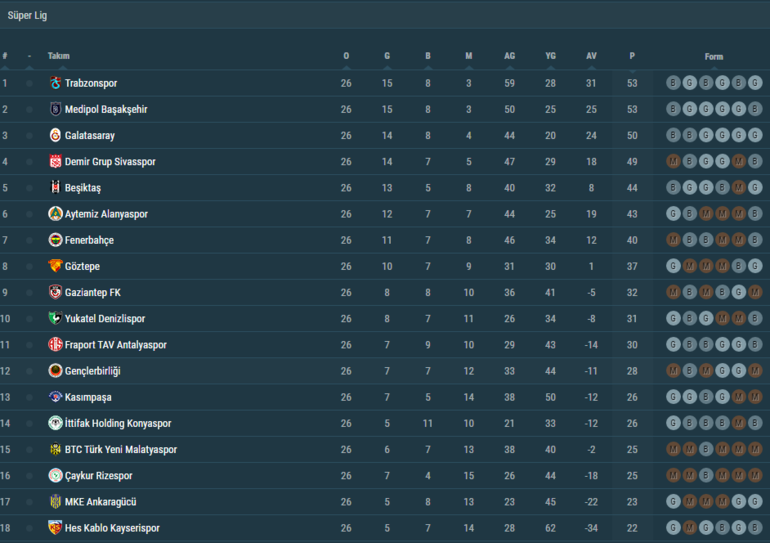Toggle favorite star for Medipol Başakşehir
This screenshot has width=770, height=543.
[x=29, y=109]
